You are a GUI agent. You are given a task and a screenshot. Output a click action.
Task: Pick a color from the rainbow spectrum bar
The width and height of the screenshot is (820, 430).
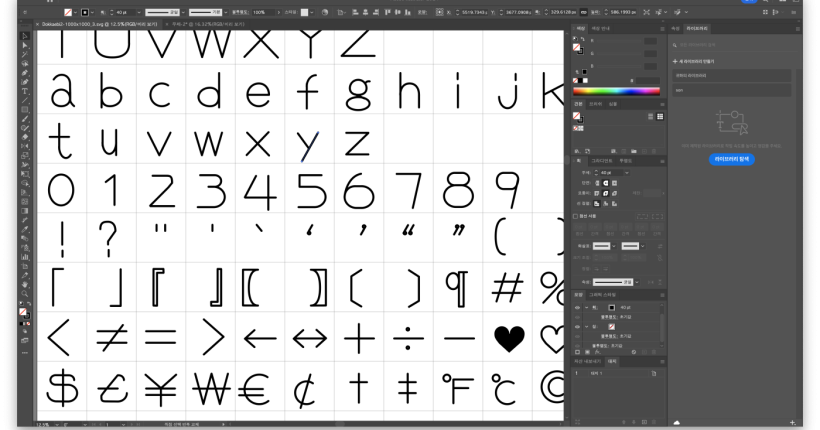[x=615, y=91]
